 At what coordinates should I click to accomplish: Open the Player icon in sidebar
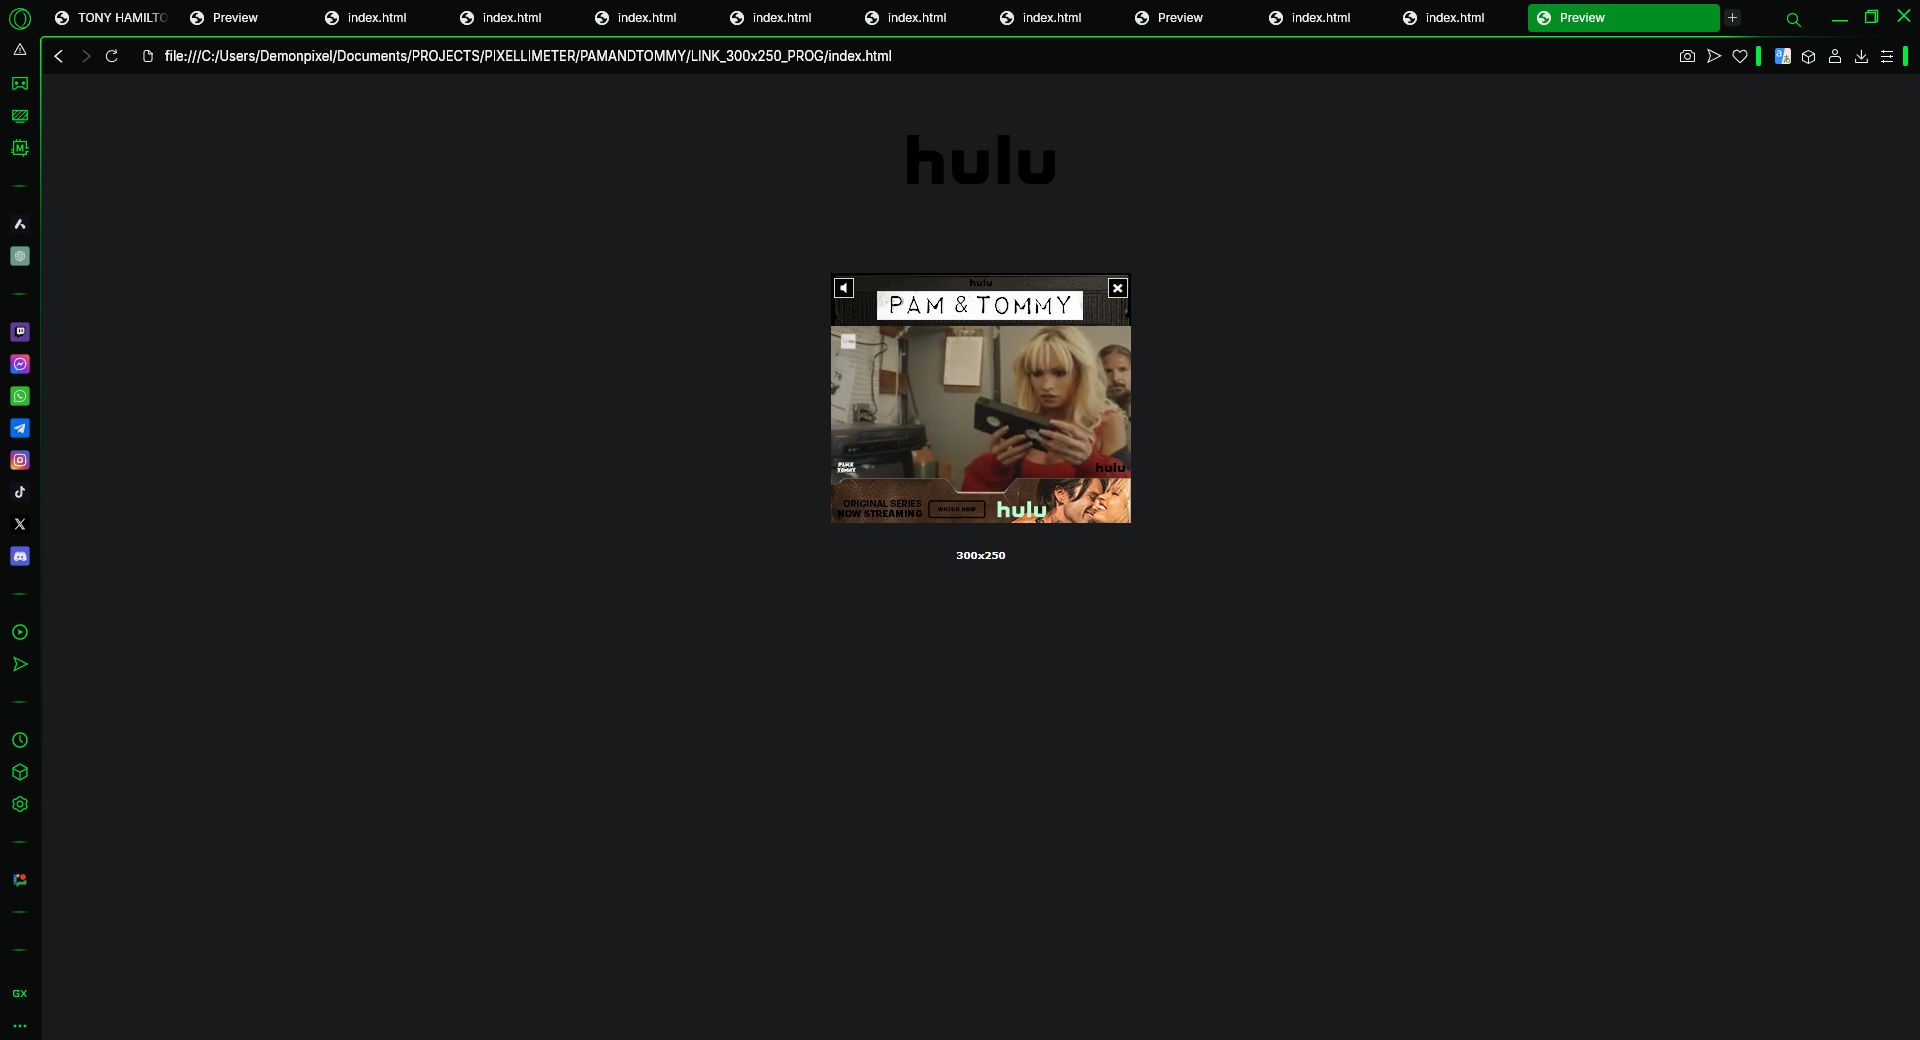(x=20, y=632)
